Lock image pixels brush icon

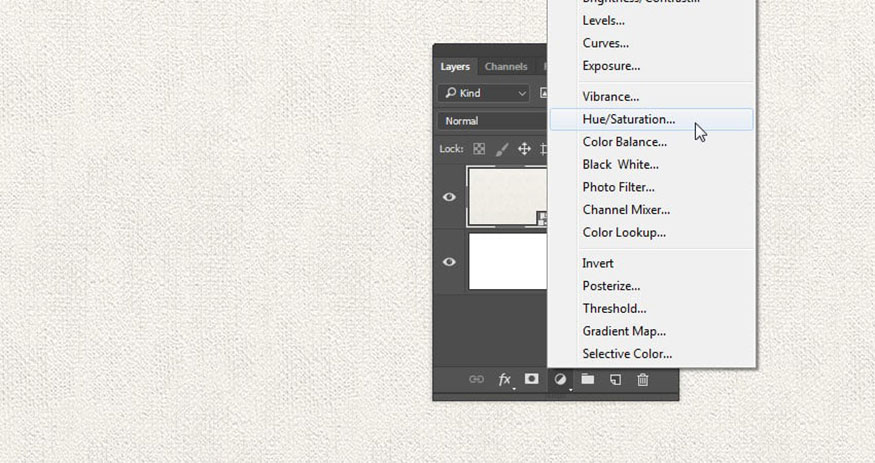point(502,149)
